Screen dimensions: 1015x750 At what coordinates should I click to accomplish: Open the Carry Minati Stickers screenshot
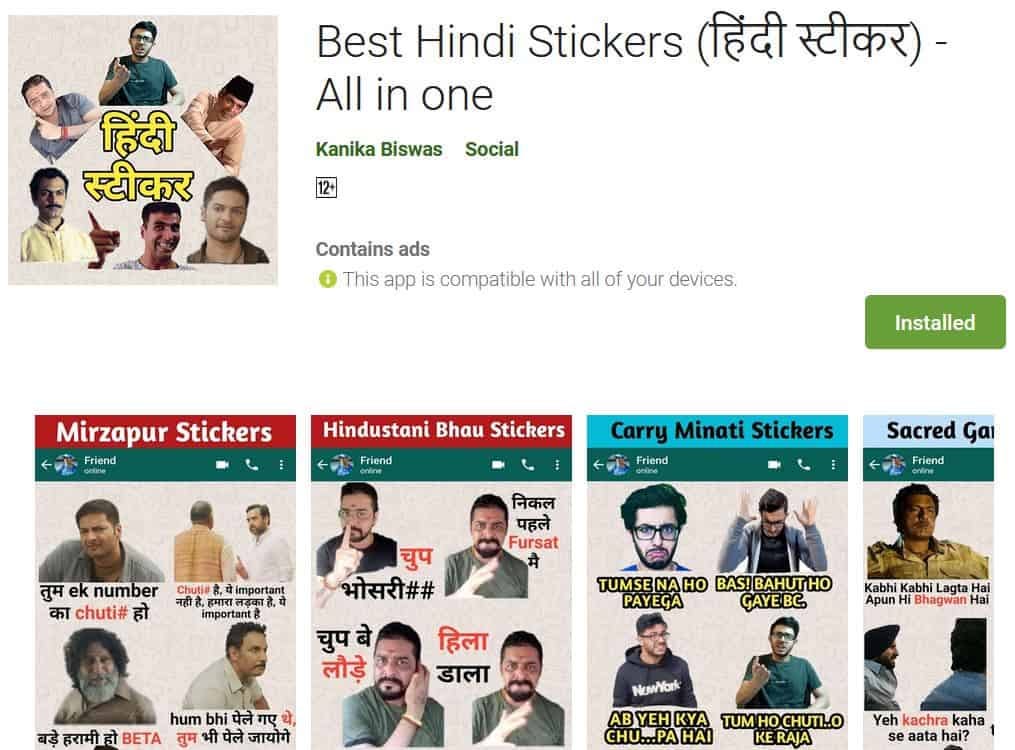click(717, 582)
